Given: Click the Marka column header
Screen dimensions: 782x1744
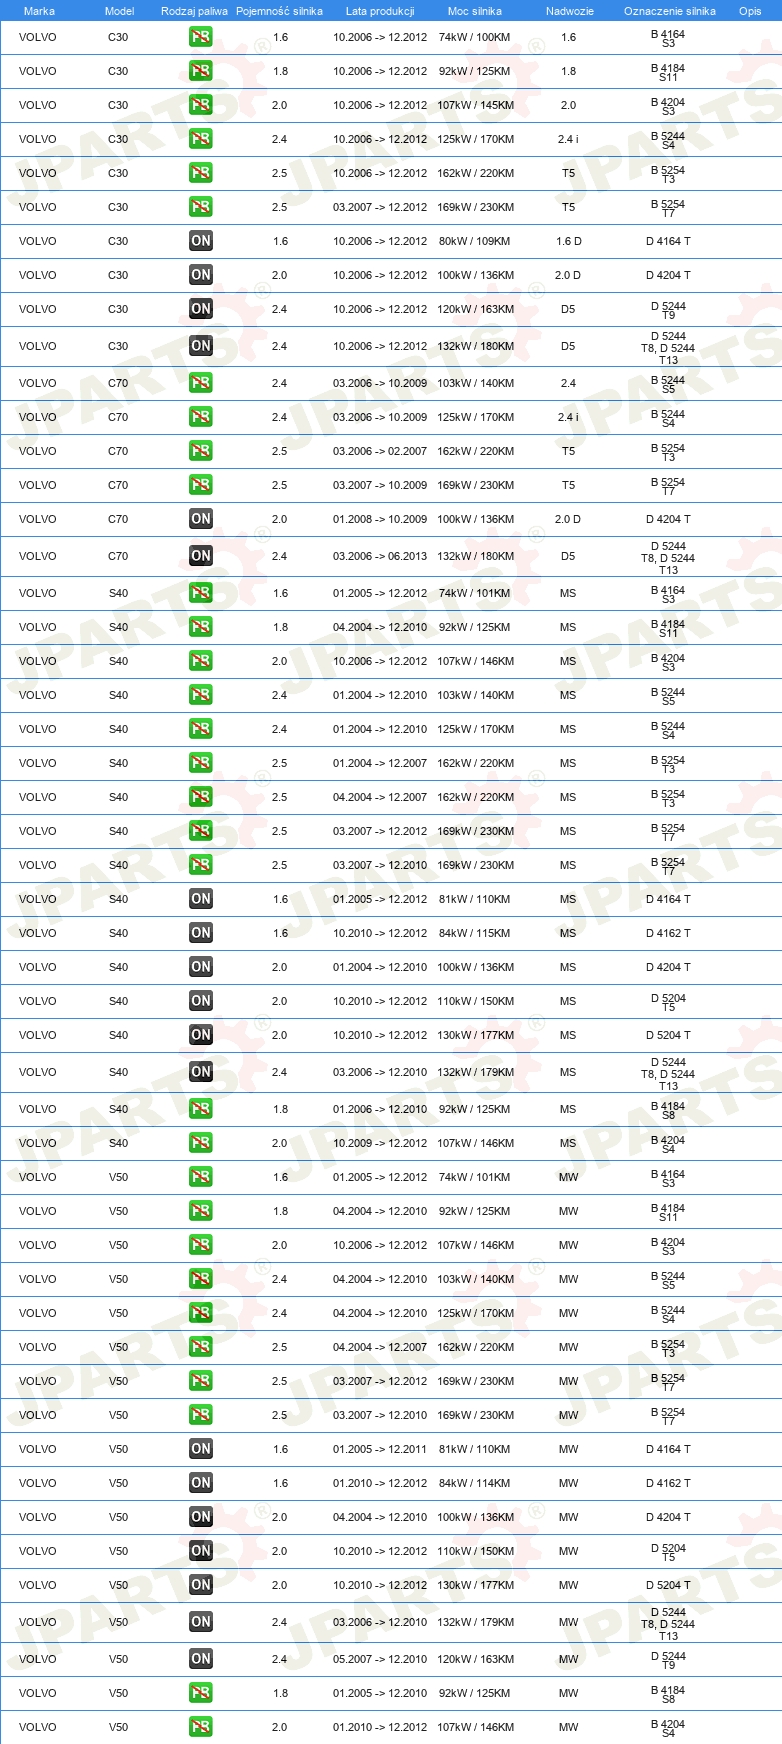Looking at the screenshot, I should 39,11.
